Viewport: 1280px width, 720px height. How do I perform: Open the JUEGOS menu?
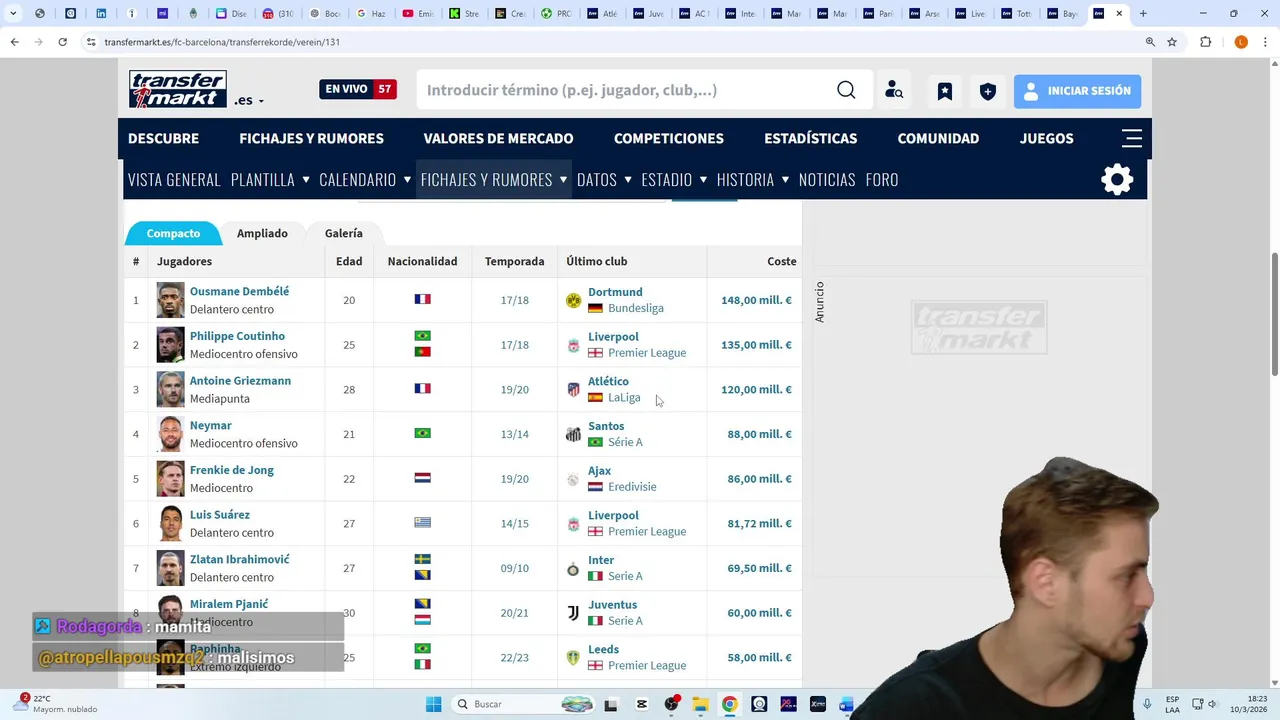click(1046, 138)
